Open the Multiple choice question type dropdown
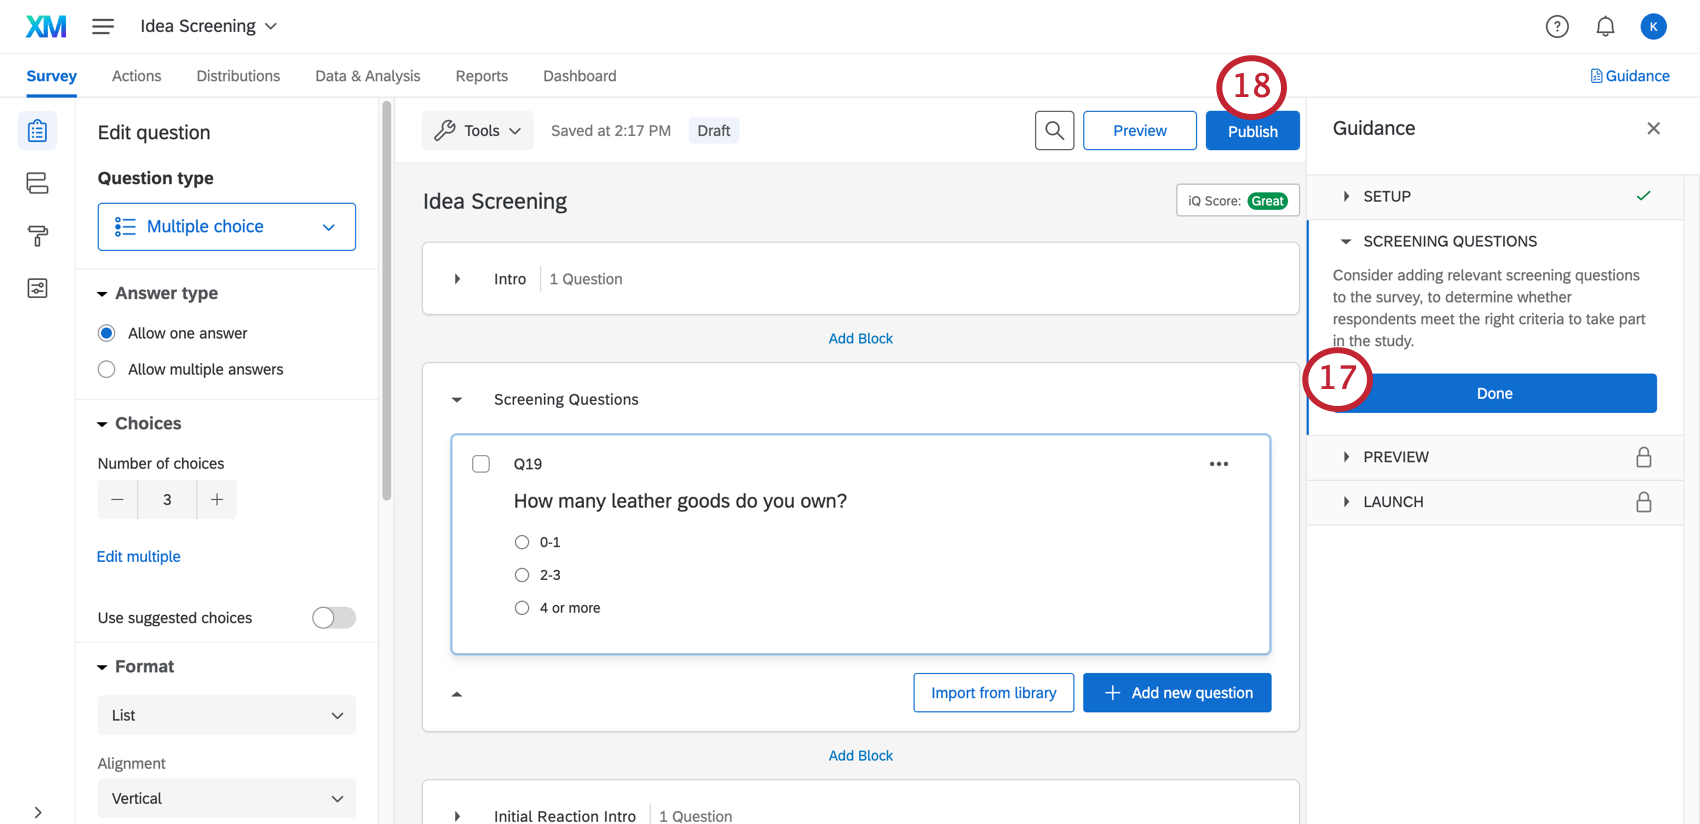 pyautogui.click(x=227, y=227)
